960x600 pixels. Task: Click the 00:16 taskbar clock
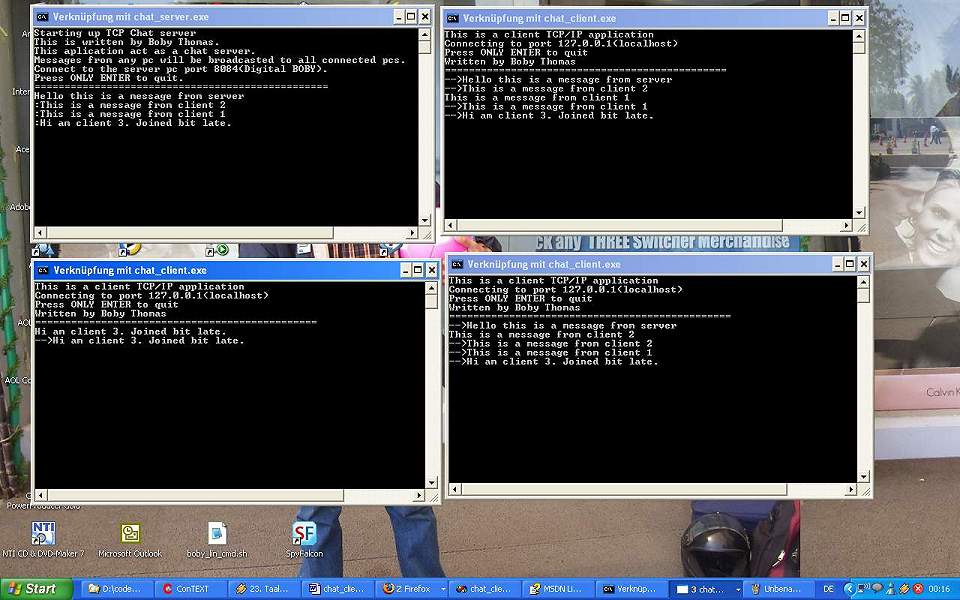(x=939, y=589)
